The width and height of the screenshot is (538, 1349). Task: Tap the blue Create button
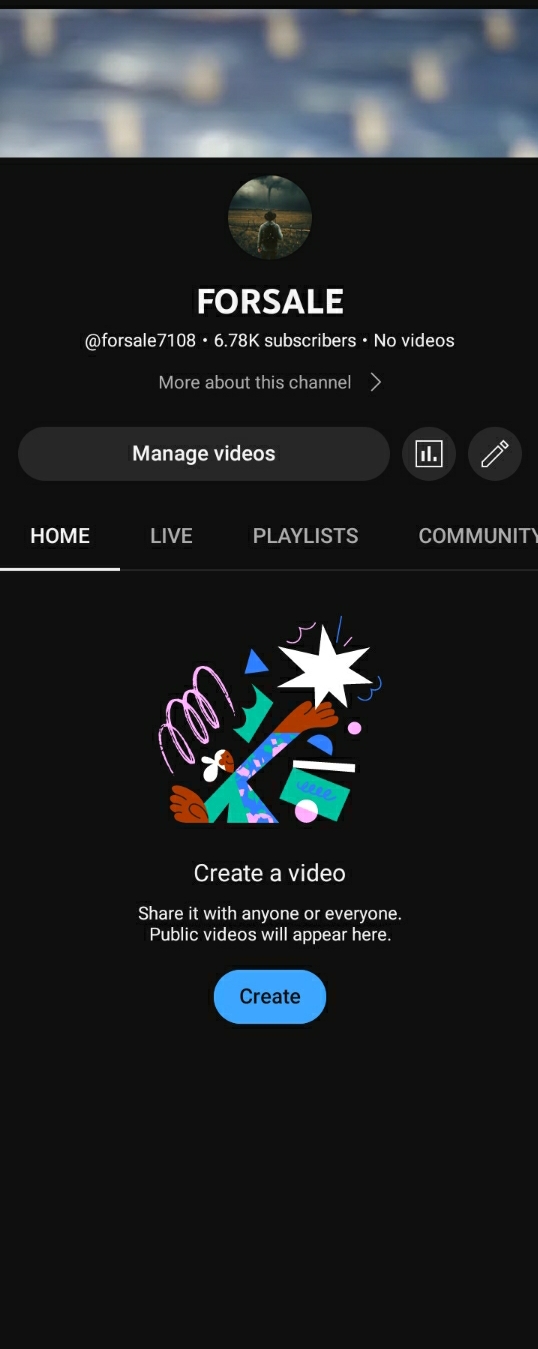point(270,997)
